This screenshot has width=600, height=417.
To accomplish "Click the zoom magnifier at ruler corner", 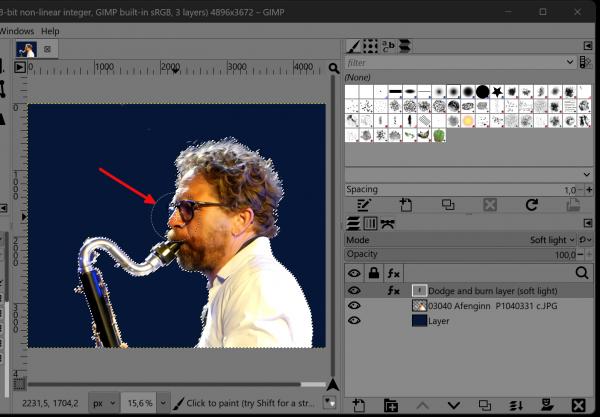I will click(334, 68).
